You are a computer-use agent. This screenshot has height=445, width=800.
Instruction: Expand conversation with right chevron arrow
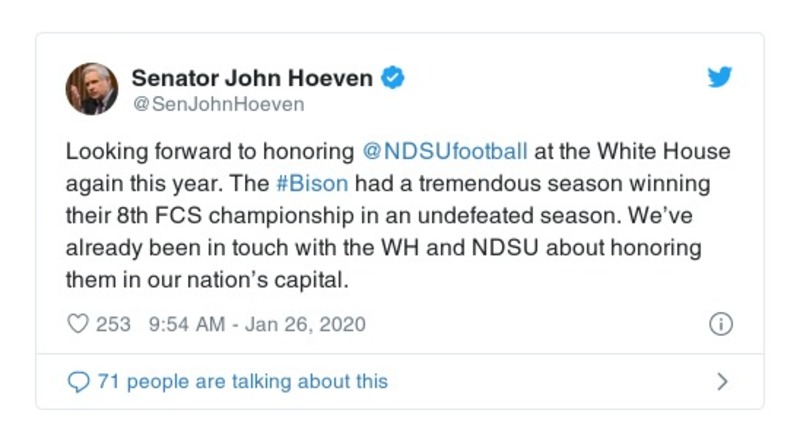point(722,381)
